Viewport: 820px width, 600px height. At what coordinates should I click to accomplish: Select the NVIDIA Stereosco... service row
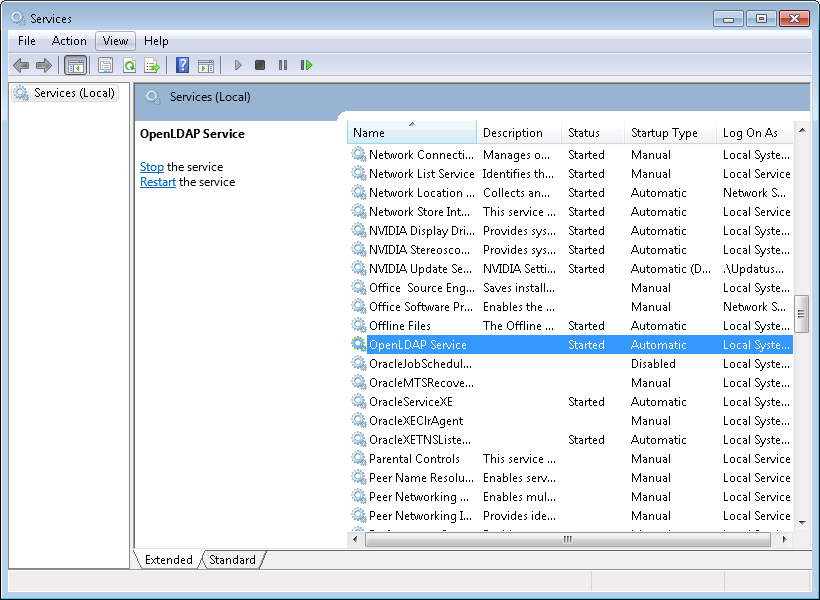tap(570, 250)
